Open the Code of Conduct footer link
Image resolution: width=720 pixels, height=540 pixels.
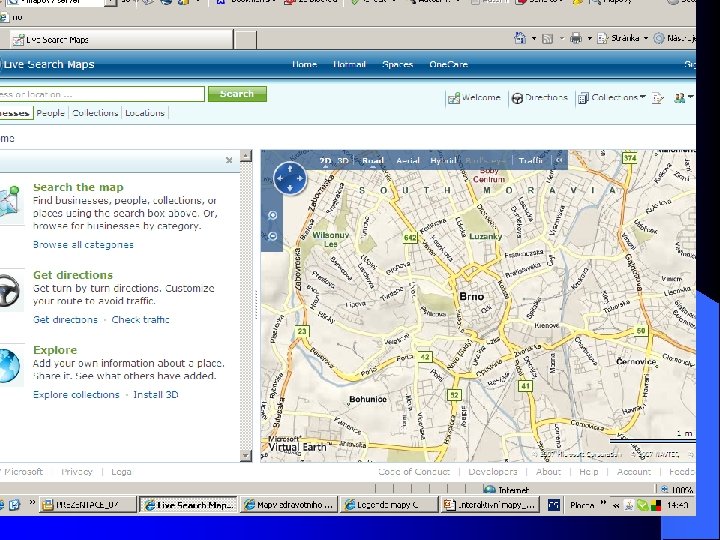414,472
